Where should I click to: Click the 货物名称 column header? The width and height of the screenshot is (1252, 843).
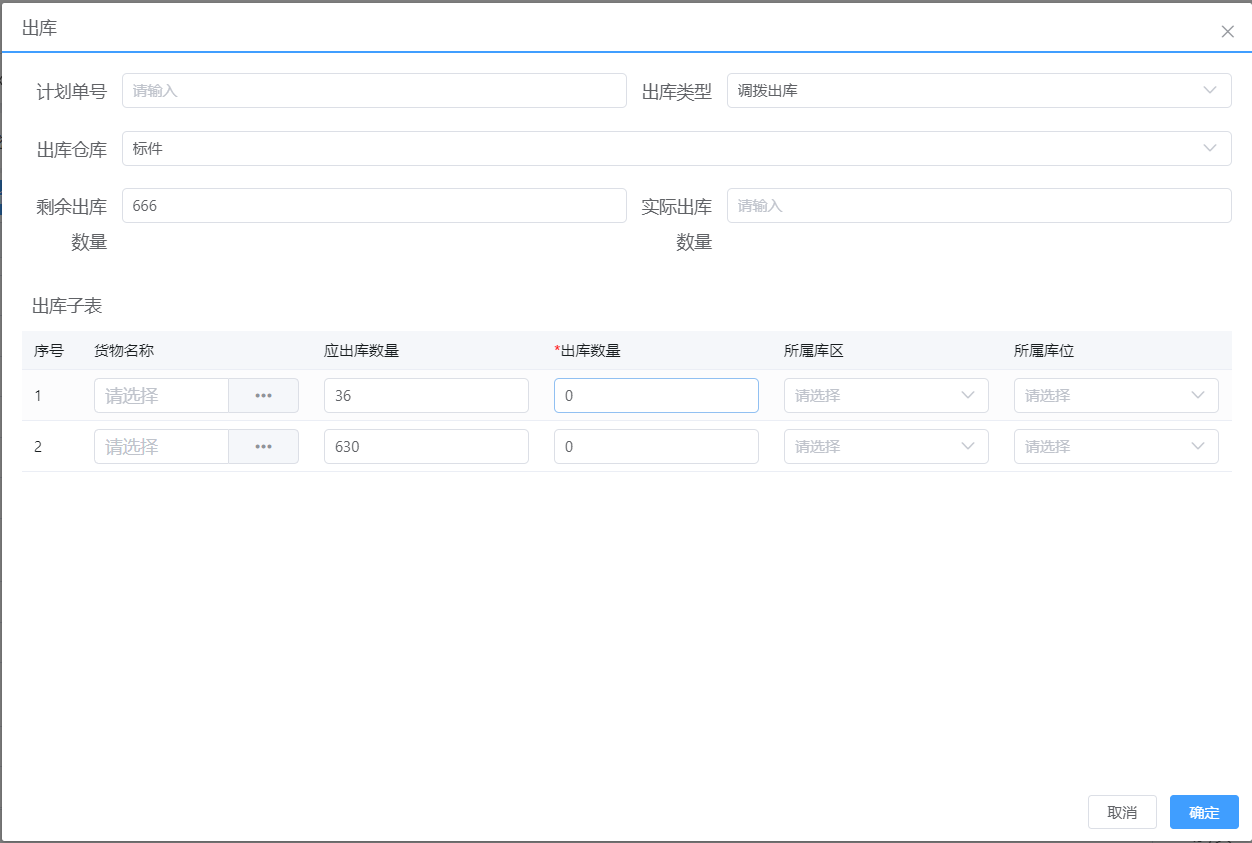coord(124,351)
